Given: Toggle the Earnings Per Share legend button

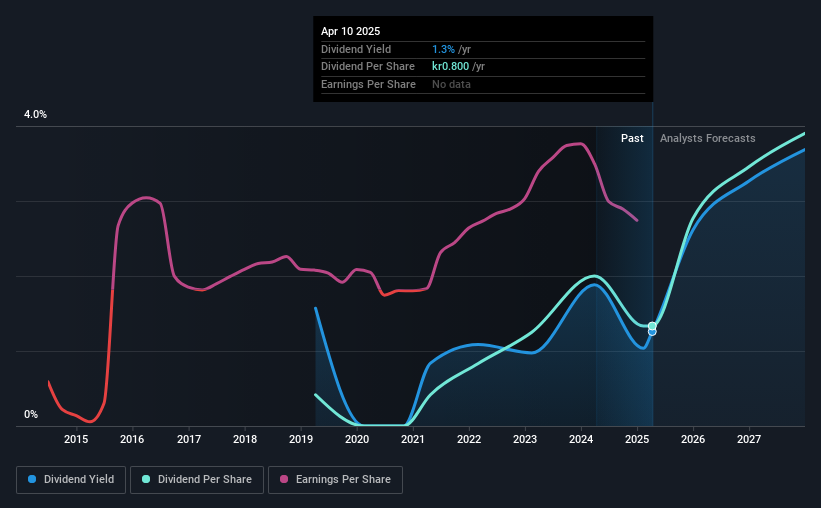Looking at the screenshot, I should coord(335,480).
